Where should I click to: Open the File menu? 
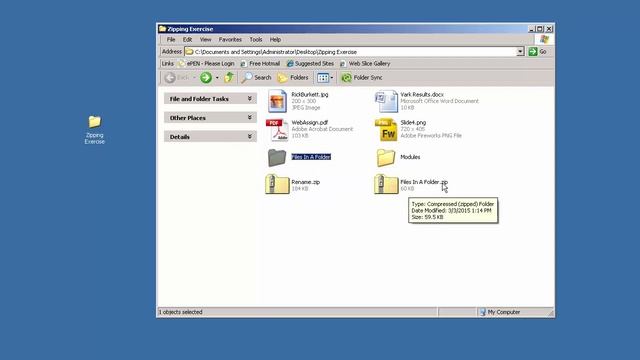tap(171, 40)
